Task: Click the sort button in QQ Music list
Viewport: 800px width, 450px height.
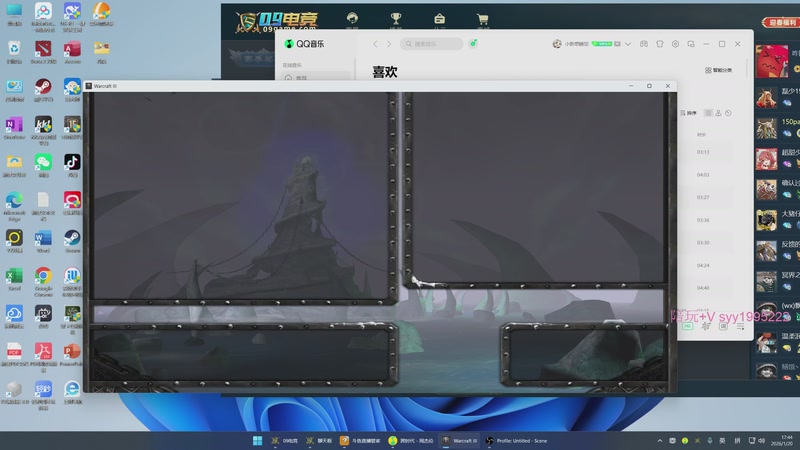Action: 688,113
